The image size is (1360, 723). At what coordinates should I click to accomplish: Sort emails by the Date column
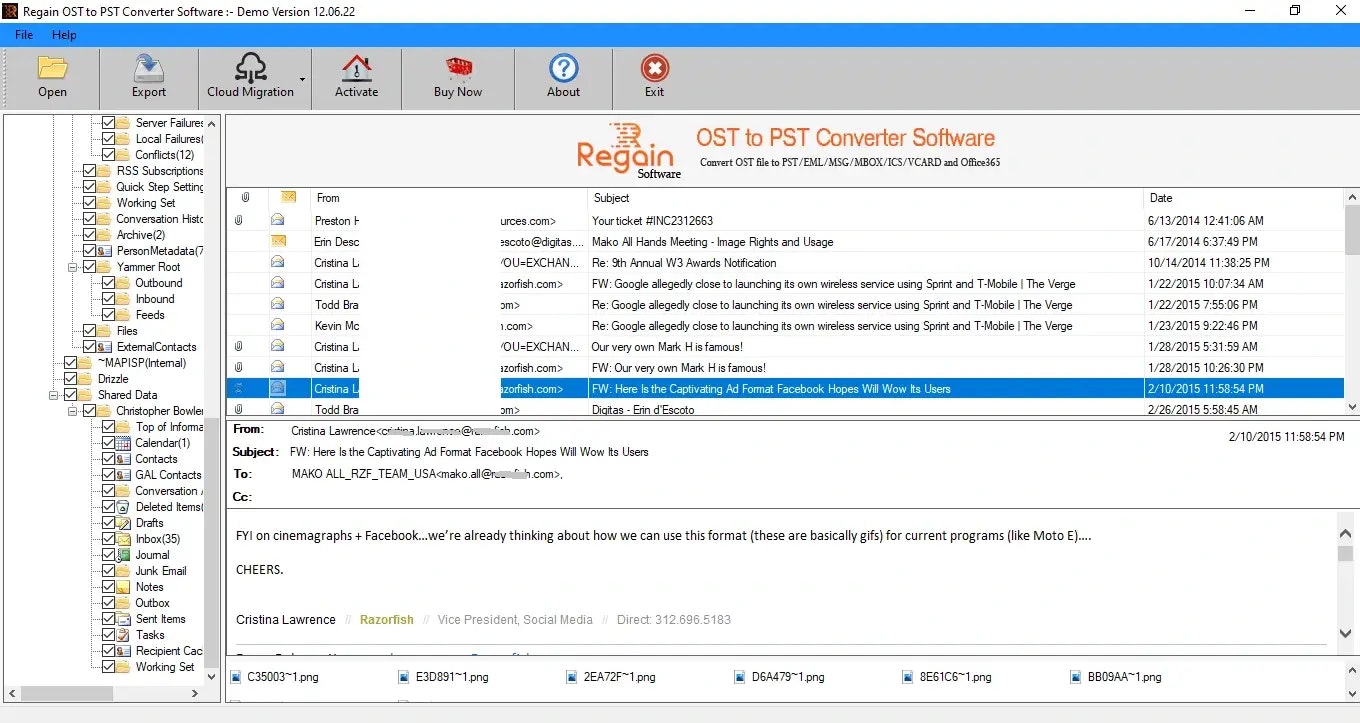[x=1244, y=198]
